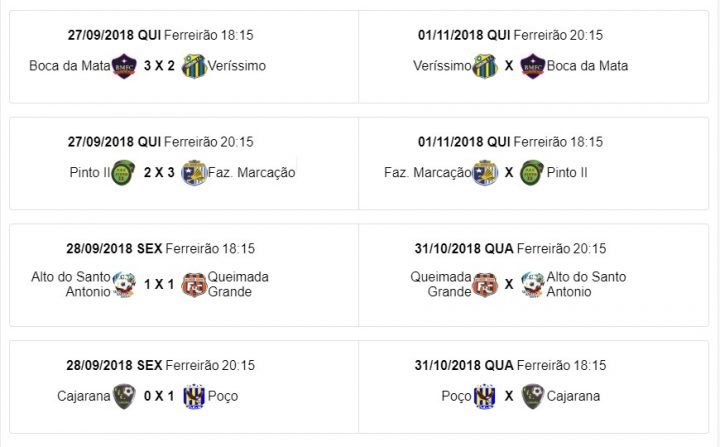Click Boca da Mata crest in 01/11 match
720x447 pixels.
533,66
